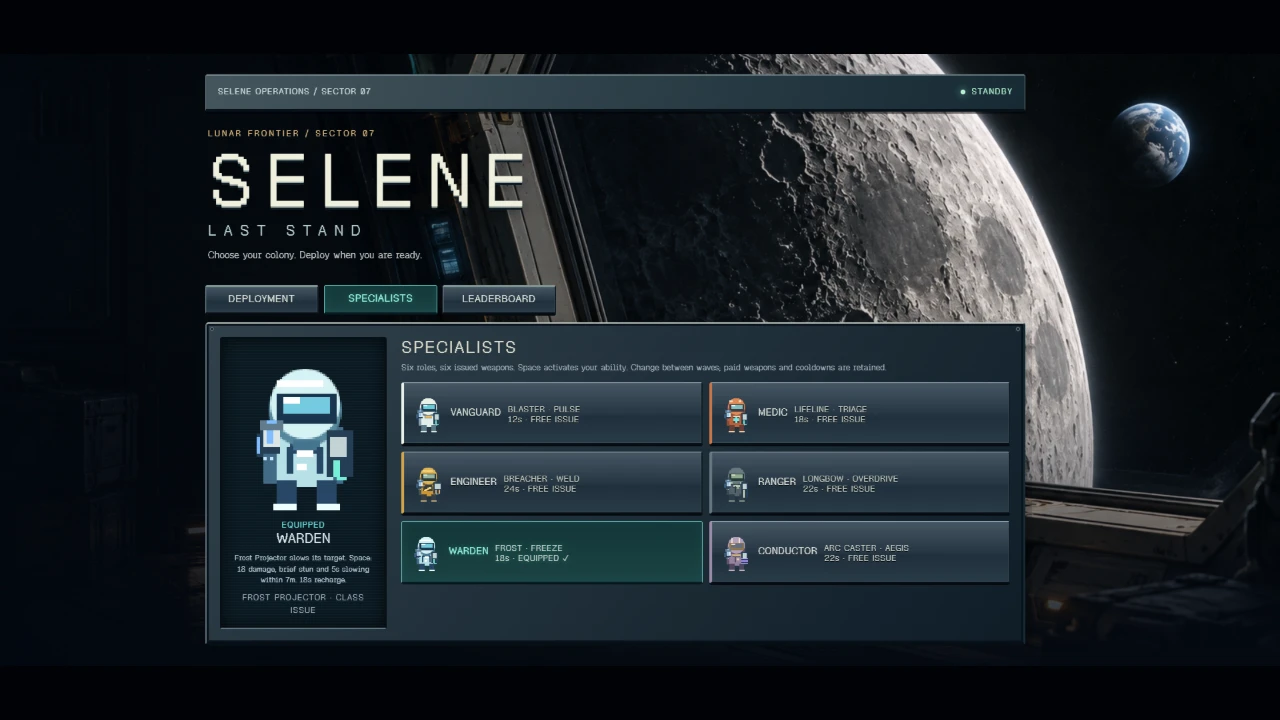Switch to the Specialists tab
This screenshot has height=720, width=1280.
pos(380,299)
